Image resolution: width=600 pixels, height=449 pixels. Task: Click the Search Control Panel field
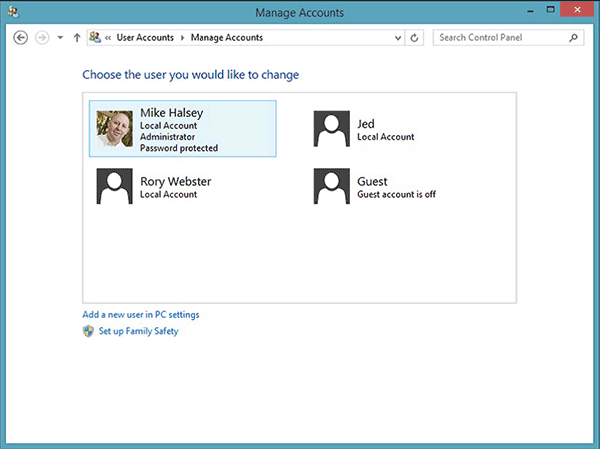500,38
